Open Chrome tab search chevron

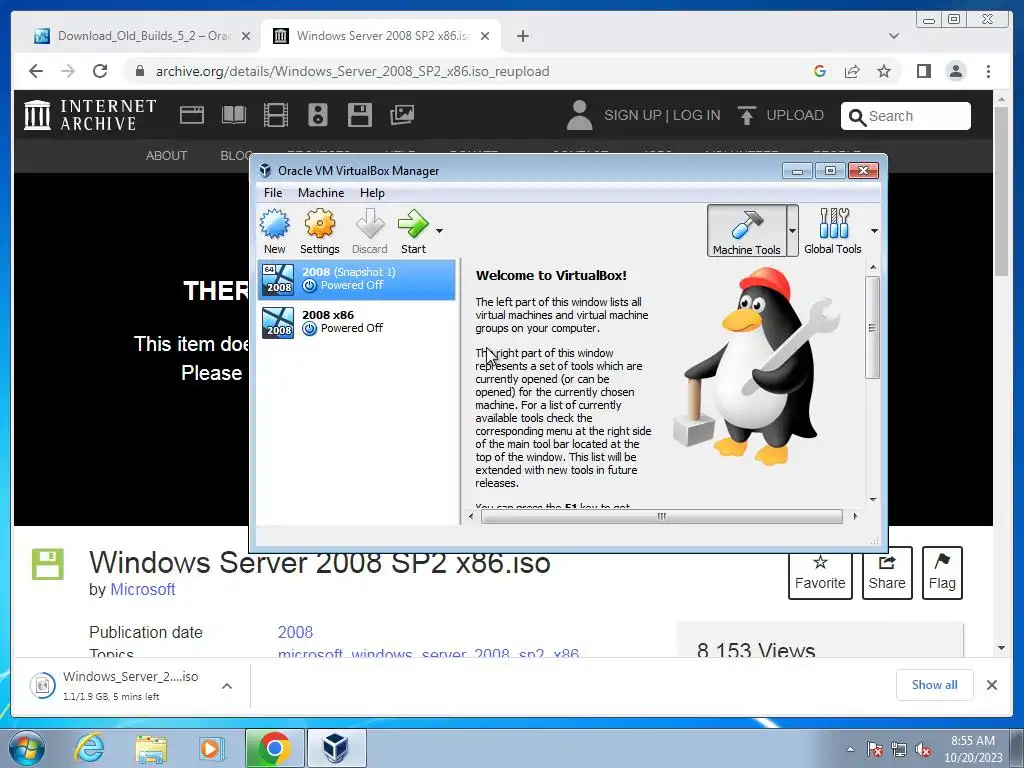894,37
